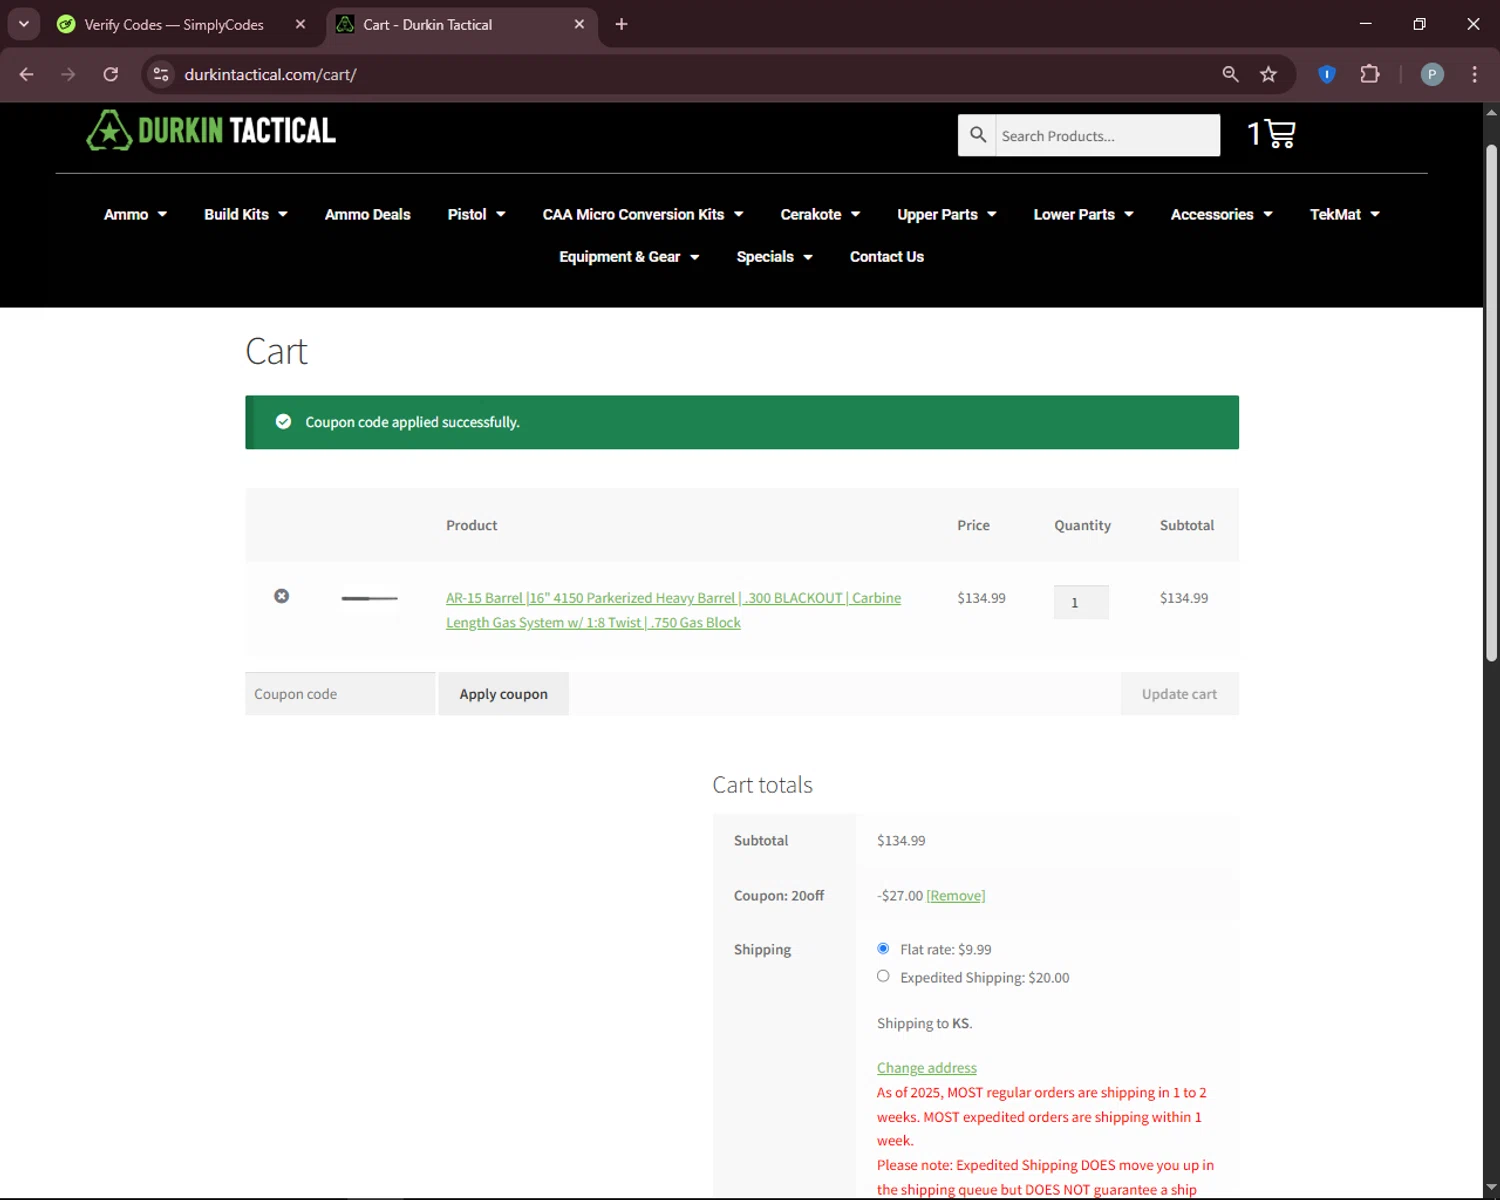This screenshot has height=1200, width=1500.
Task: Open Contact Us page
Action: [x=887, y=257]
